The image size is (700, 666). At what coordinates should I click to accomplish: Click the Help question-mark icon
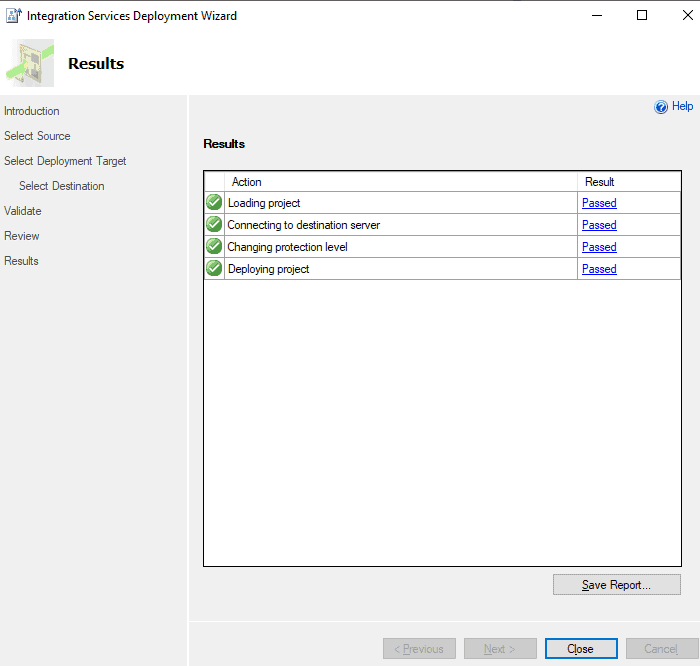pos(661,107)
